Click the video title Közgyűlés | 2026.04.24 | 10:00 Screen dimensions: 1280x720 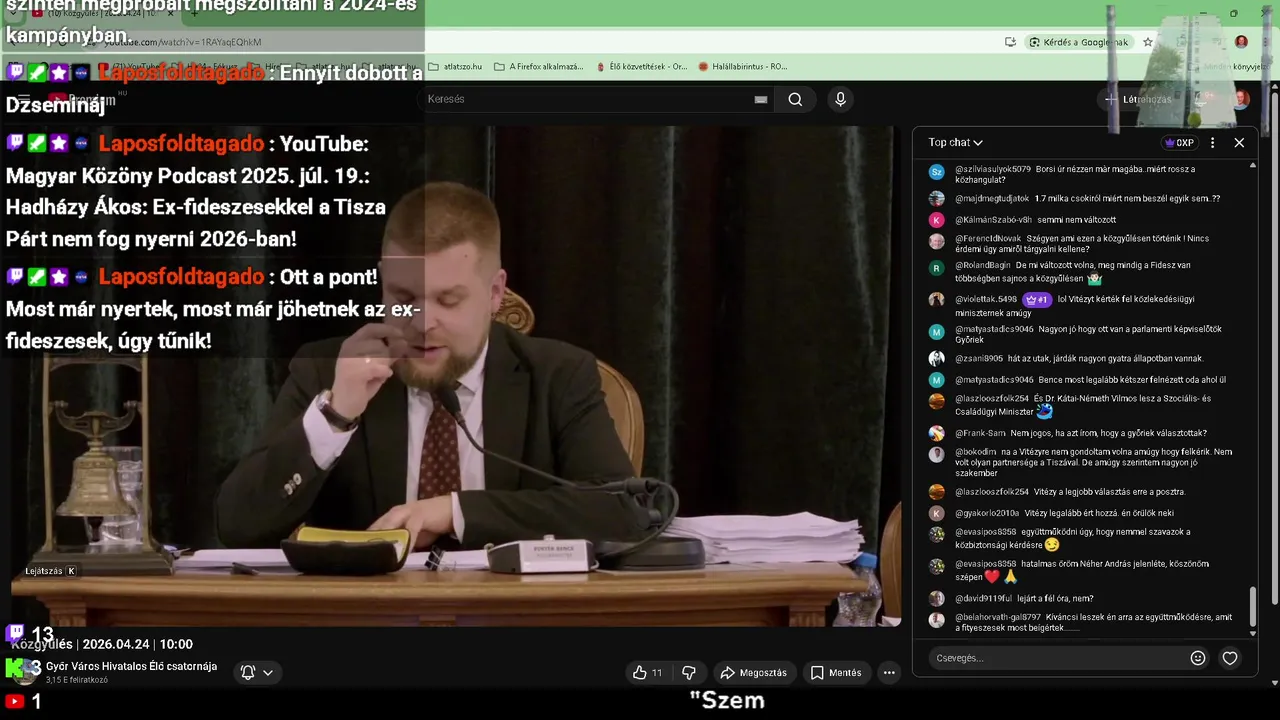coord(102,644)
